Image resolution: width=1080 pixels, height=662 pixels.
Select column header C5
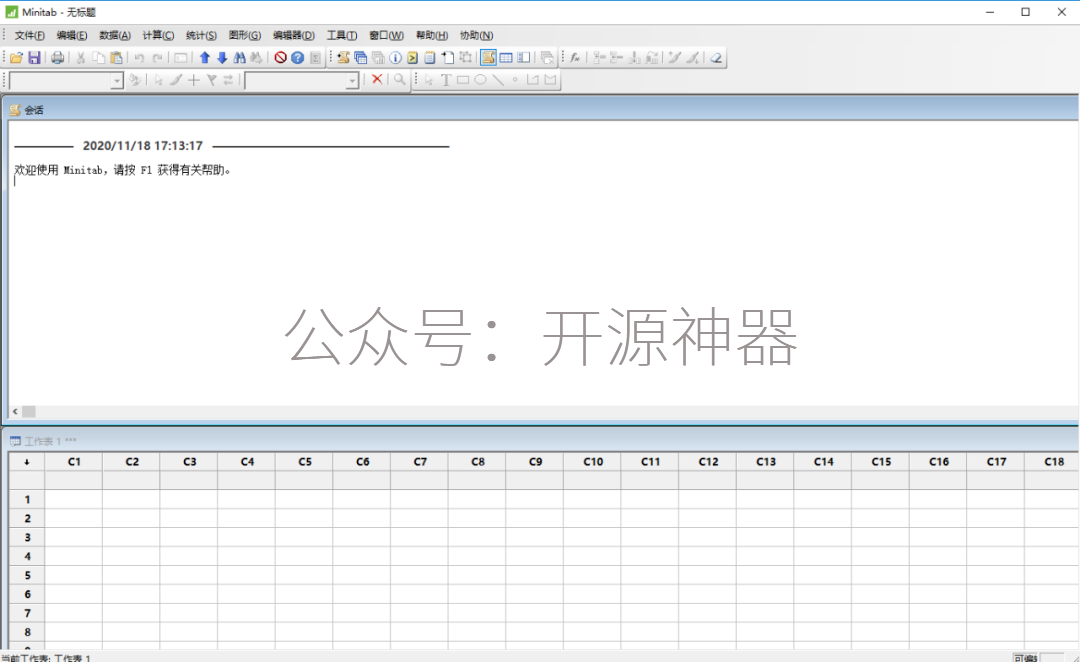(304, 462)
